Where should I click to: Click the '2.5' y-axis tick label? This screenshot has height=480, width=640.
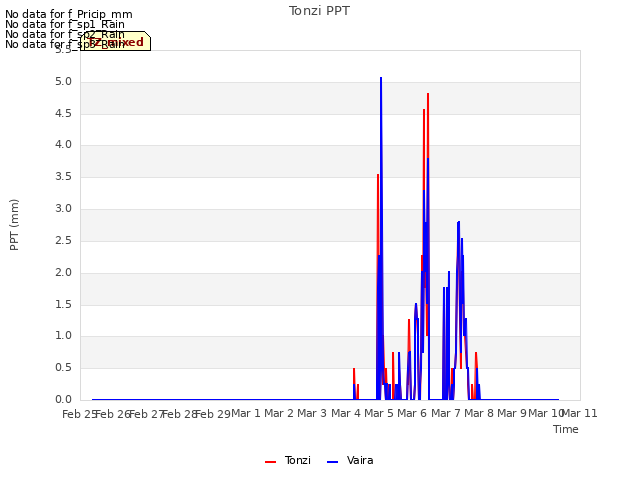click(63, 241)
